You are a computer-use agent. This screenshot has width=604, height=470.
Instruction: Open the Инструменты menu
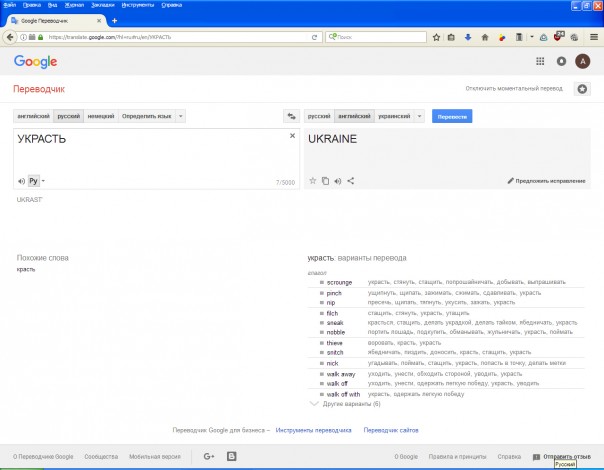click(137, 5)
